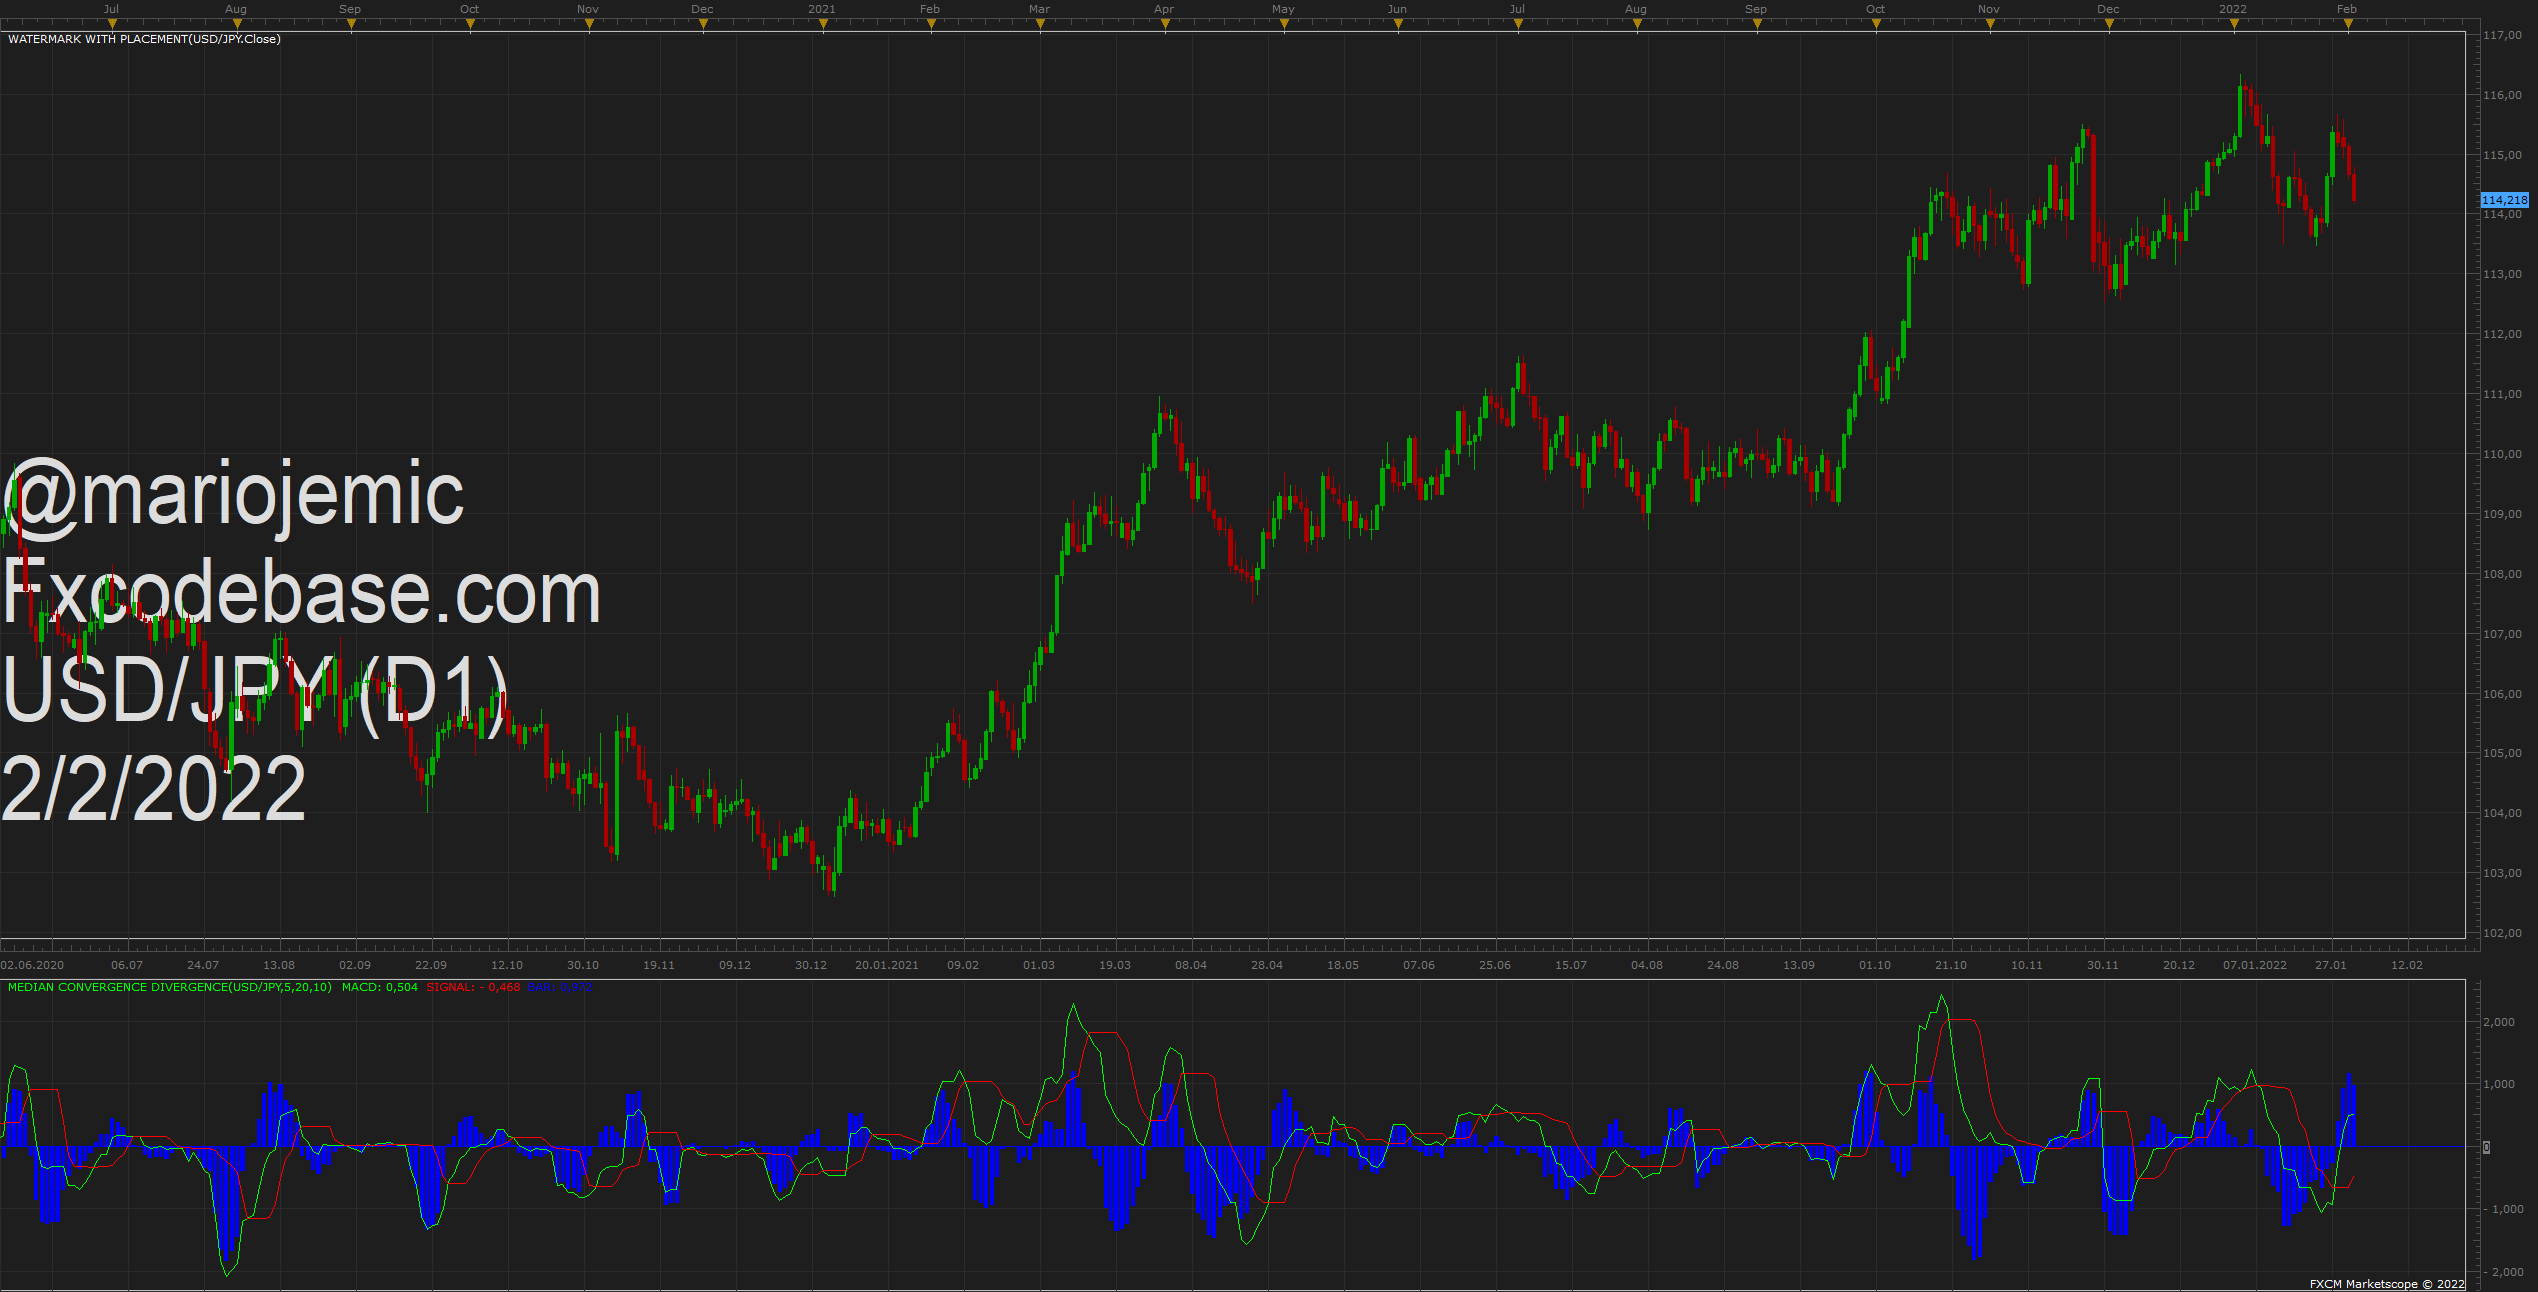The image size is (2538, 1292).
Task: Click the 116,00 price level on the scale
Action: click(2503, 95)
